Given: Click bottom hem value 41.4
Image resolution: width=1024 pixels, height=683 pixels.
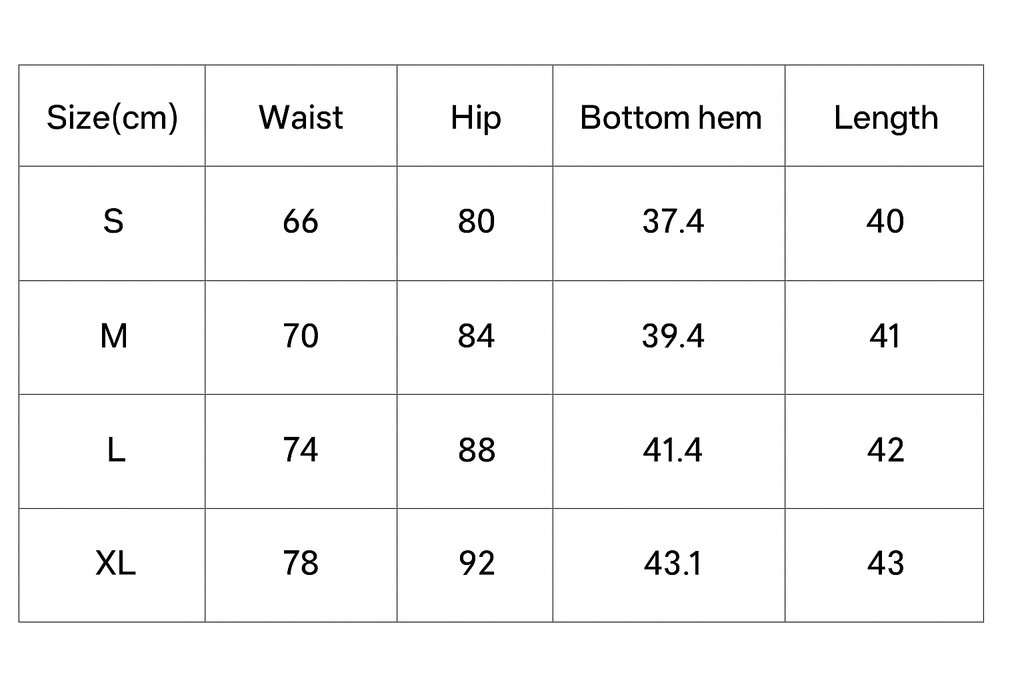Looking at the screenshot, I should coord(672,450).
